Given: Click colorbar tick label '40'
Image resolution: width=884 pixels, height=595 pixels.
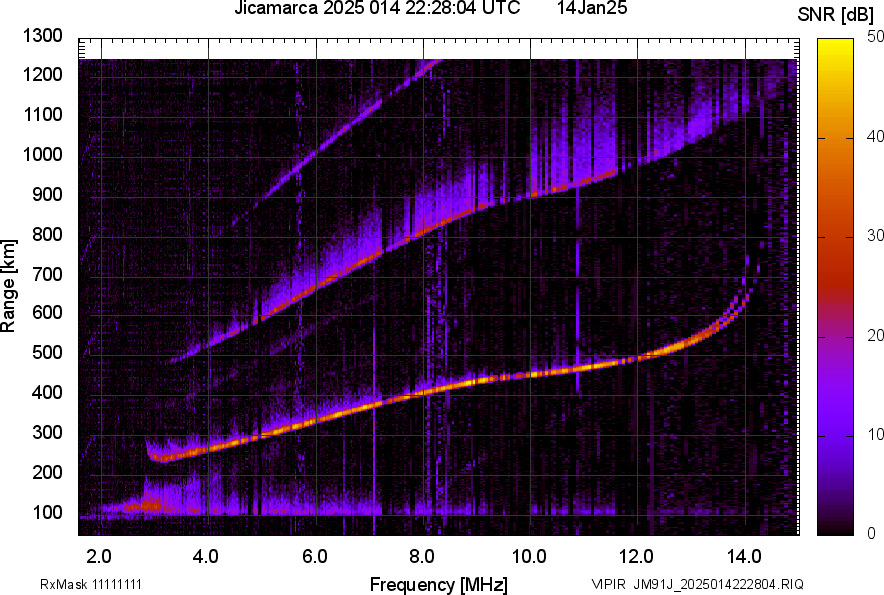Looking at the screenshot, I should coord(875,136).
